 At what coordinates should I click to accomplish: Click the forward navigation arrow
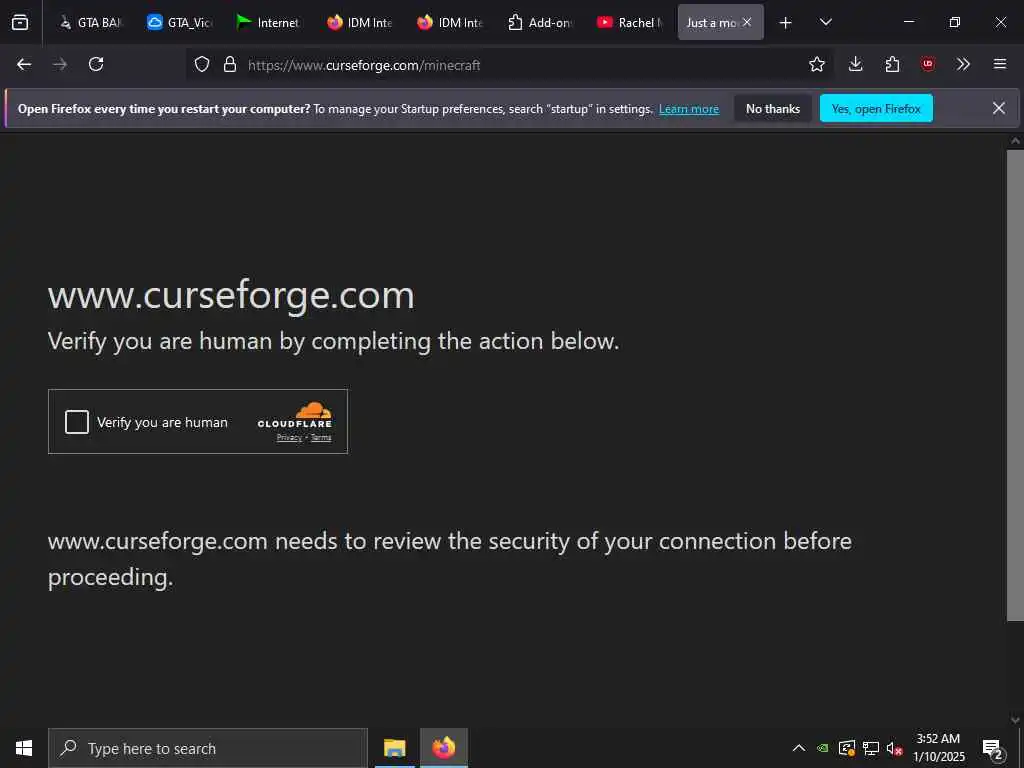click(60, 64)
